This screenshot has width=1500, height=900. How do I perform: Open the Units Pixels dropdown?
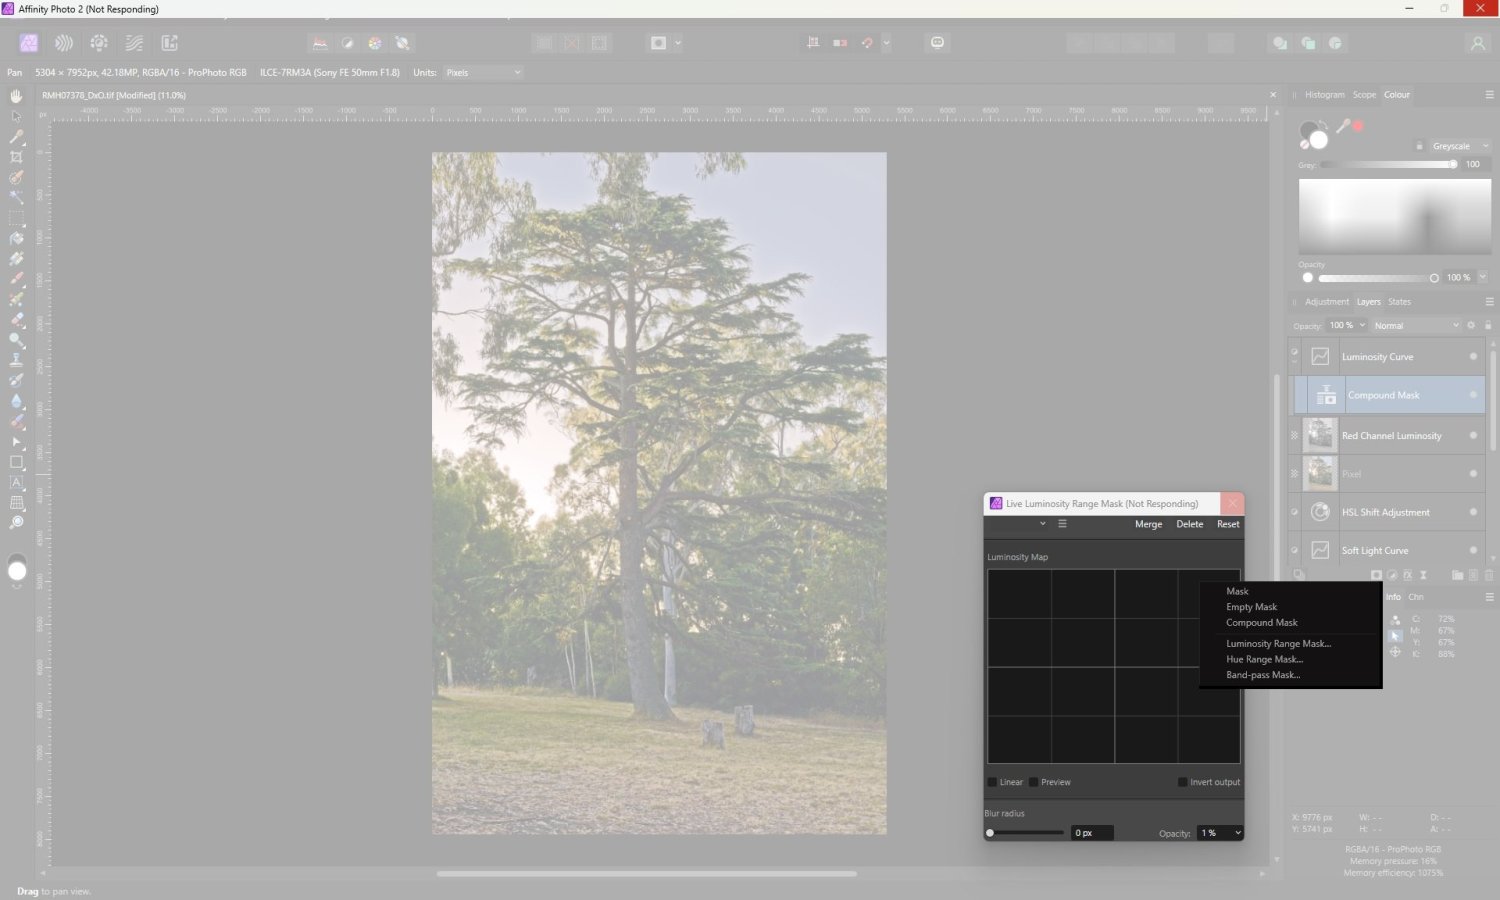[x=484, y=72]
